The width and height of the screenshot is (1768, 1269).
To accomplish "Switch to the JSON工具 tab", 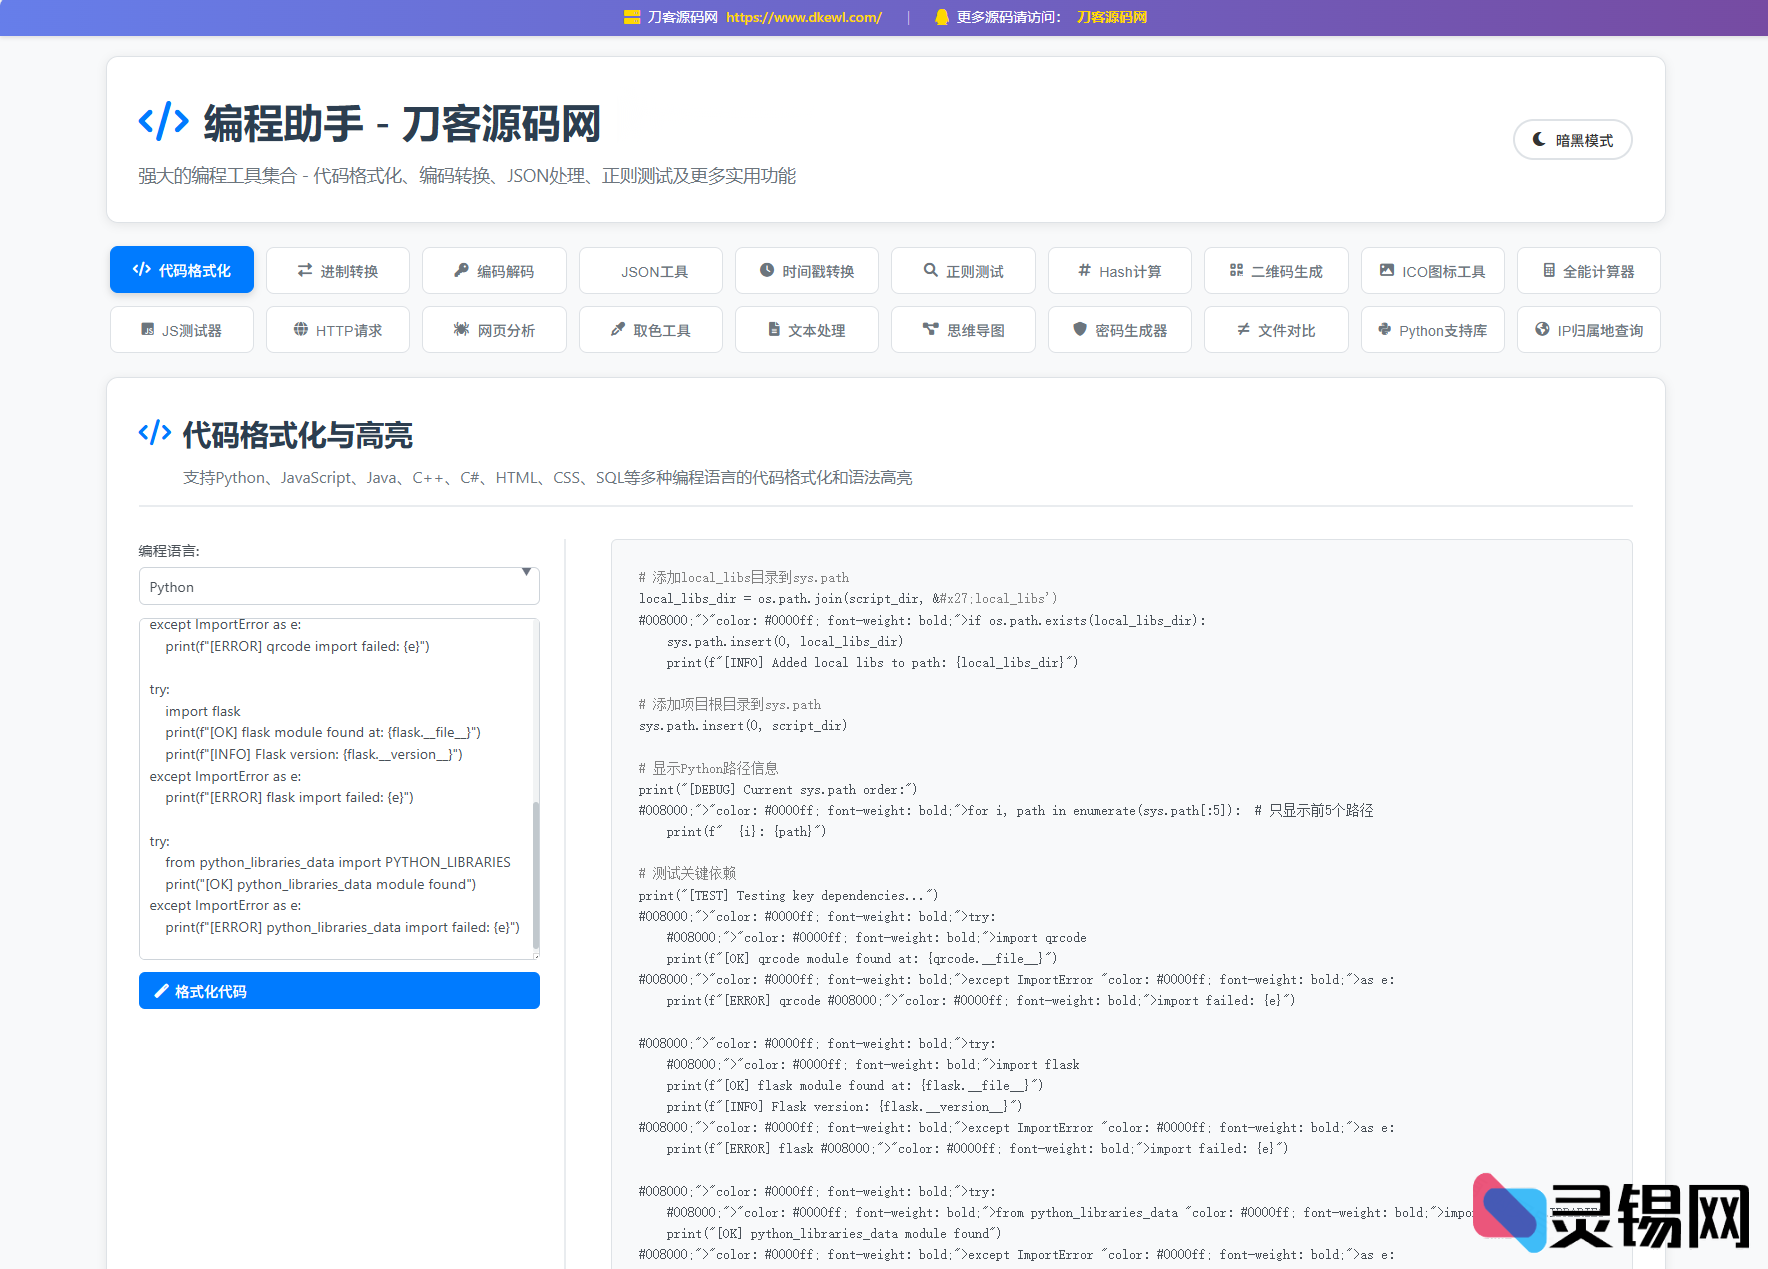I will pyautogui.click(x=650, y=270).
